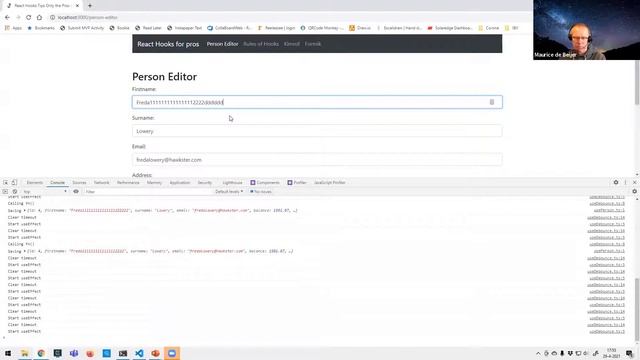The height and width of the screenshot is (360, 640).
Task: Open the QRCode Monkey bookmark
Action: tap(322, 28)
